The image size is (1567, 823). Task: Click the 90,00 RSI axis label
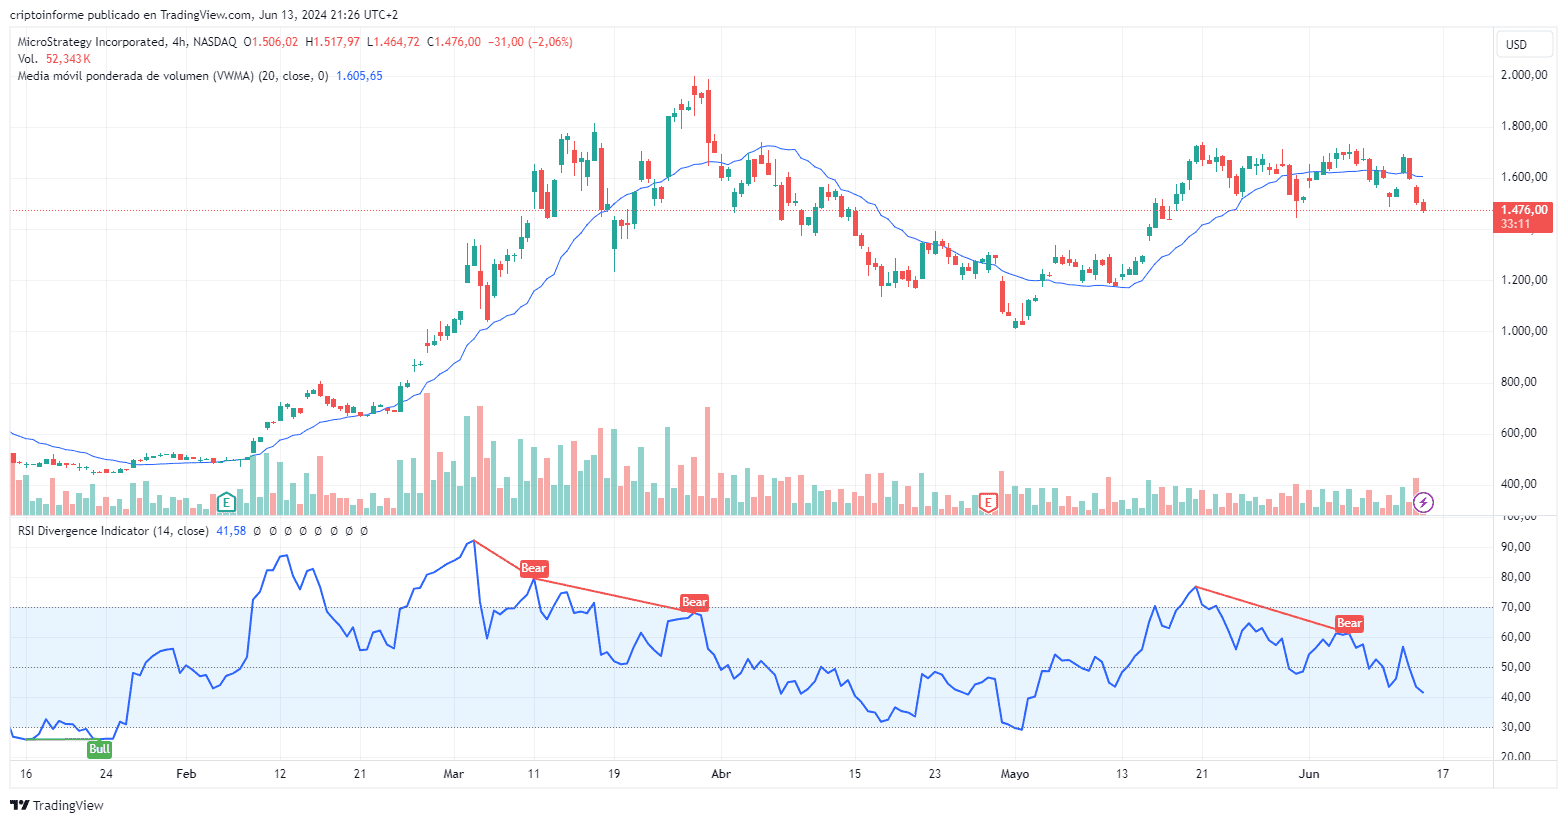[1516, 547]
